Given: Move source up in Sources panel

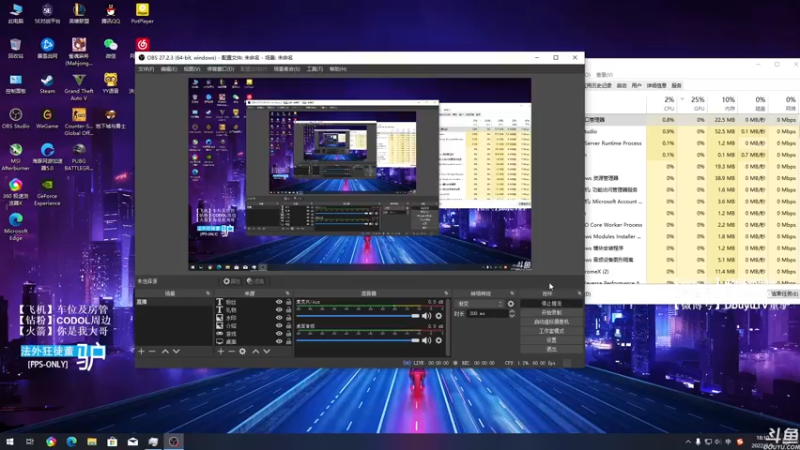Looking at the screenshot, I should point(256,352).
